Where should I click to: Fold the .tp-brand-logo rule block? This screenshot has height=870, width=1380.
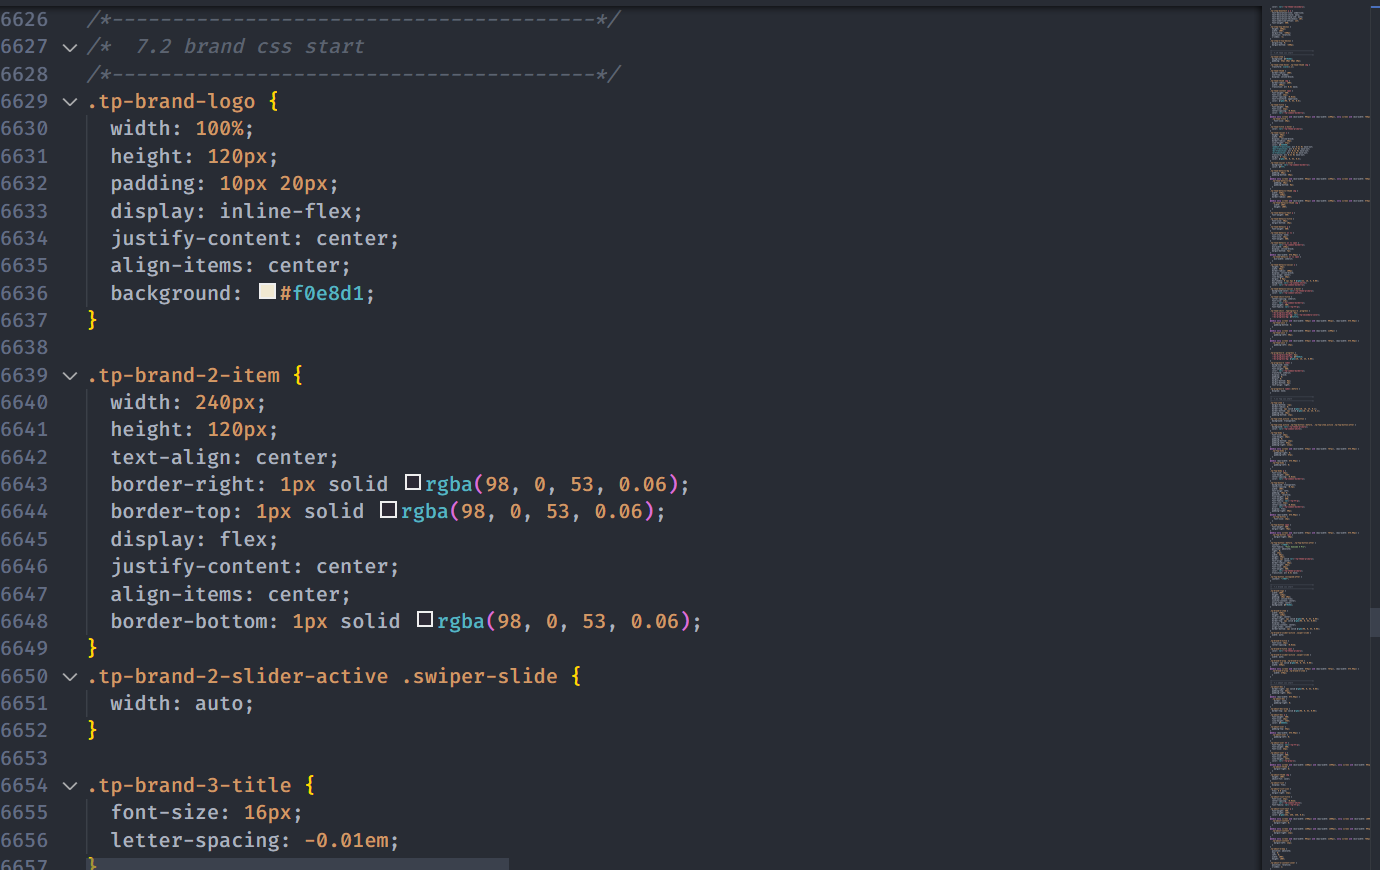coord(70,102)
